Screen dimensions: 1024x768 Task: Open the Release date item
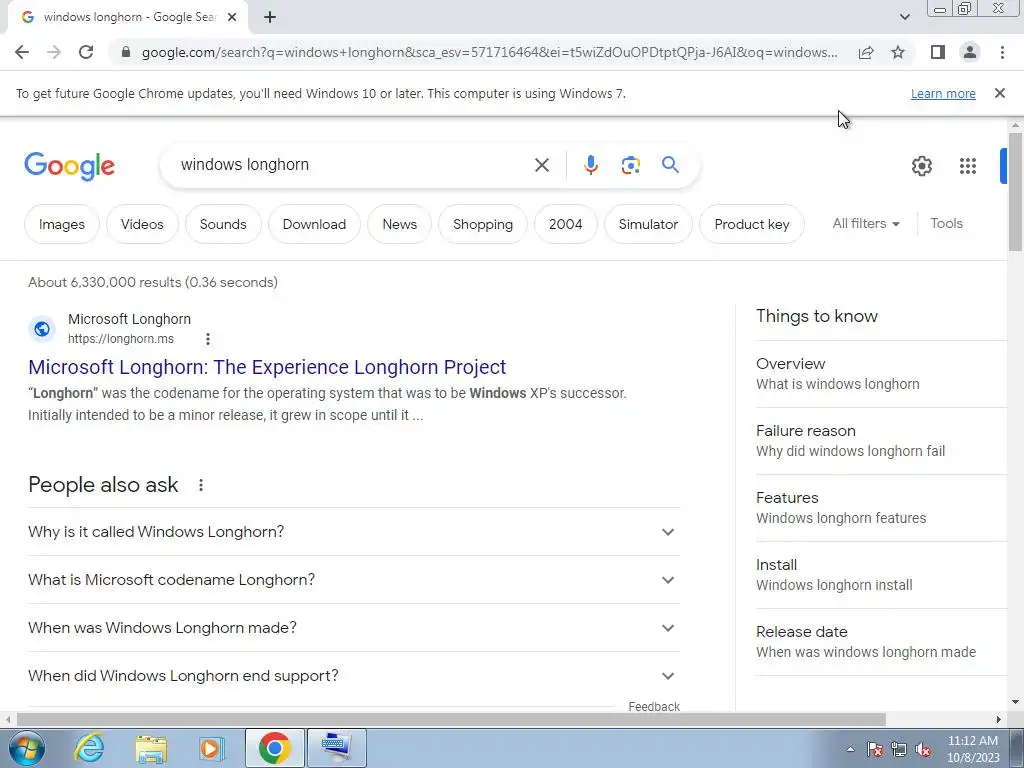pyautogui.click(x=882, y=642)
